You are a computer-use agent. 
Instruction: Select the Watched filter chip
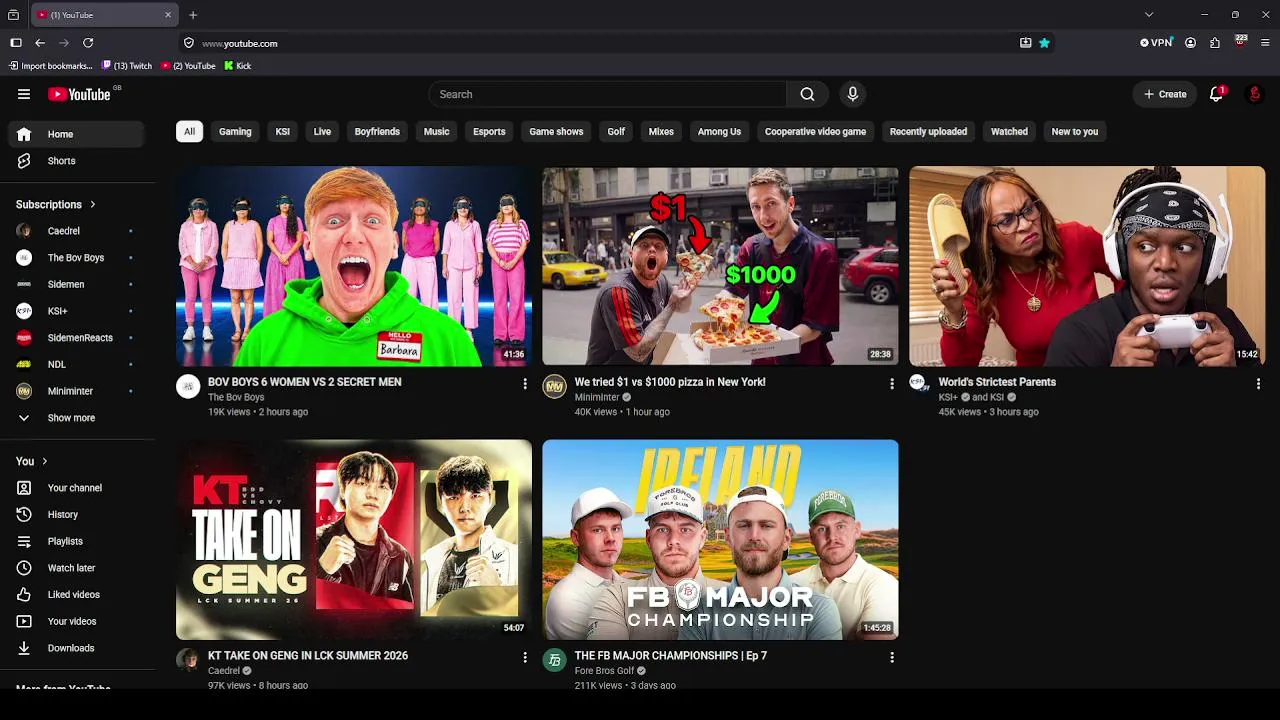click(x=1009, y=131)
